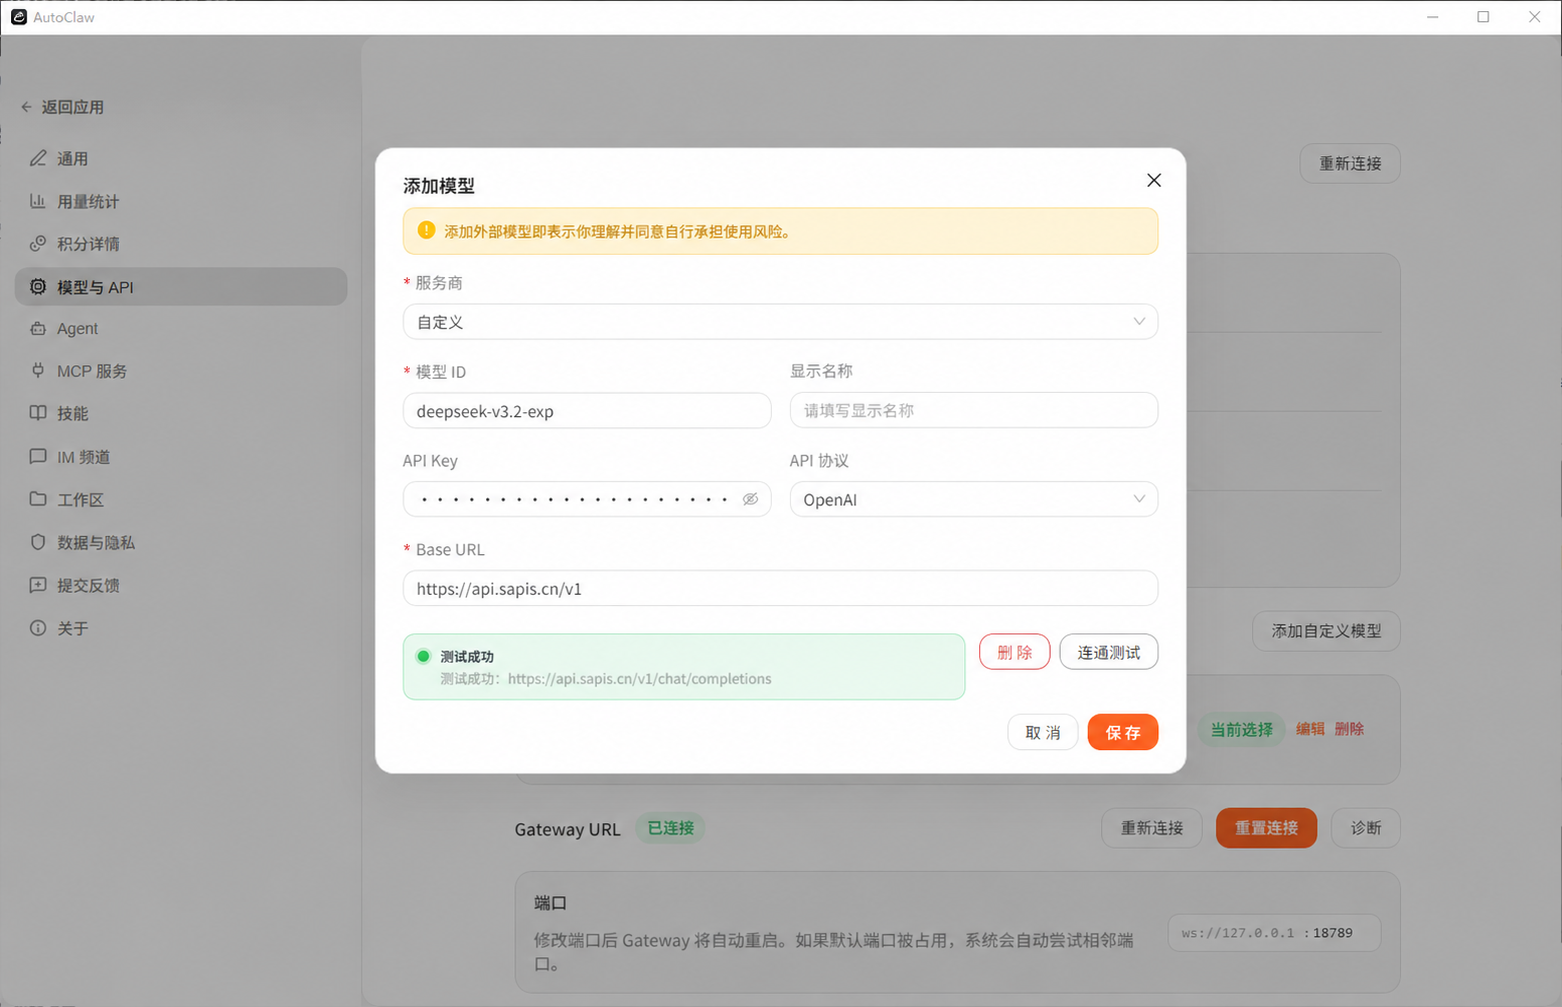This screenshot has height=1007, width=1562.
Task: Click the 技能 book icon
Action: click(38, 413)
